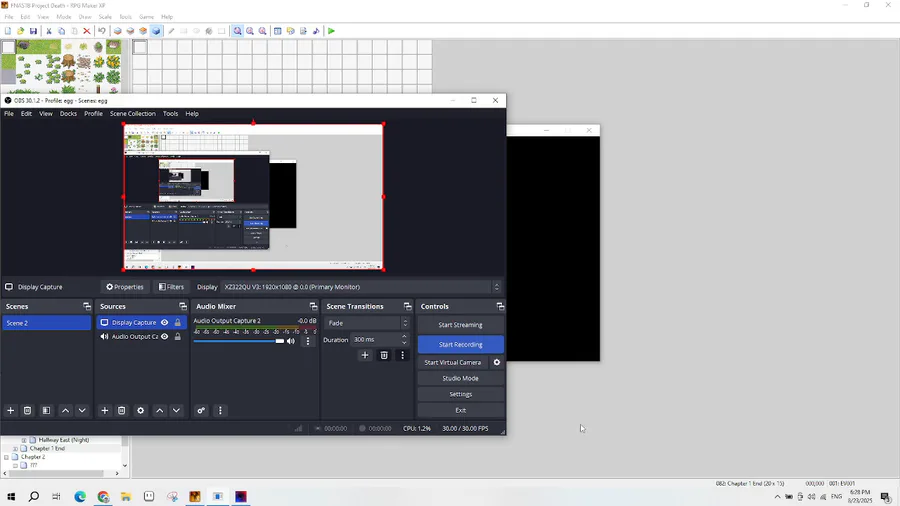The width and height of the screenshot is (900, 506).
Task: Open the OBS Docks menu
Action: (x=68, y=114)
